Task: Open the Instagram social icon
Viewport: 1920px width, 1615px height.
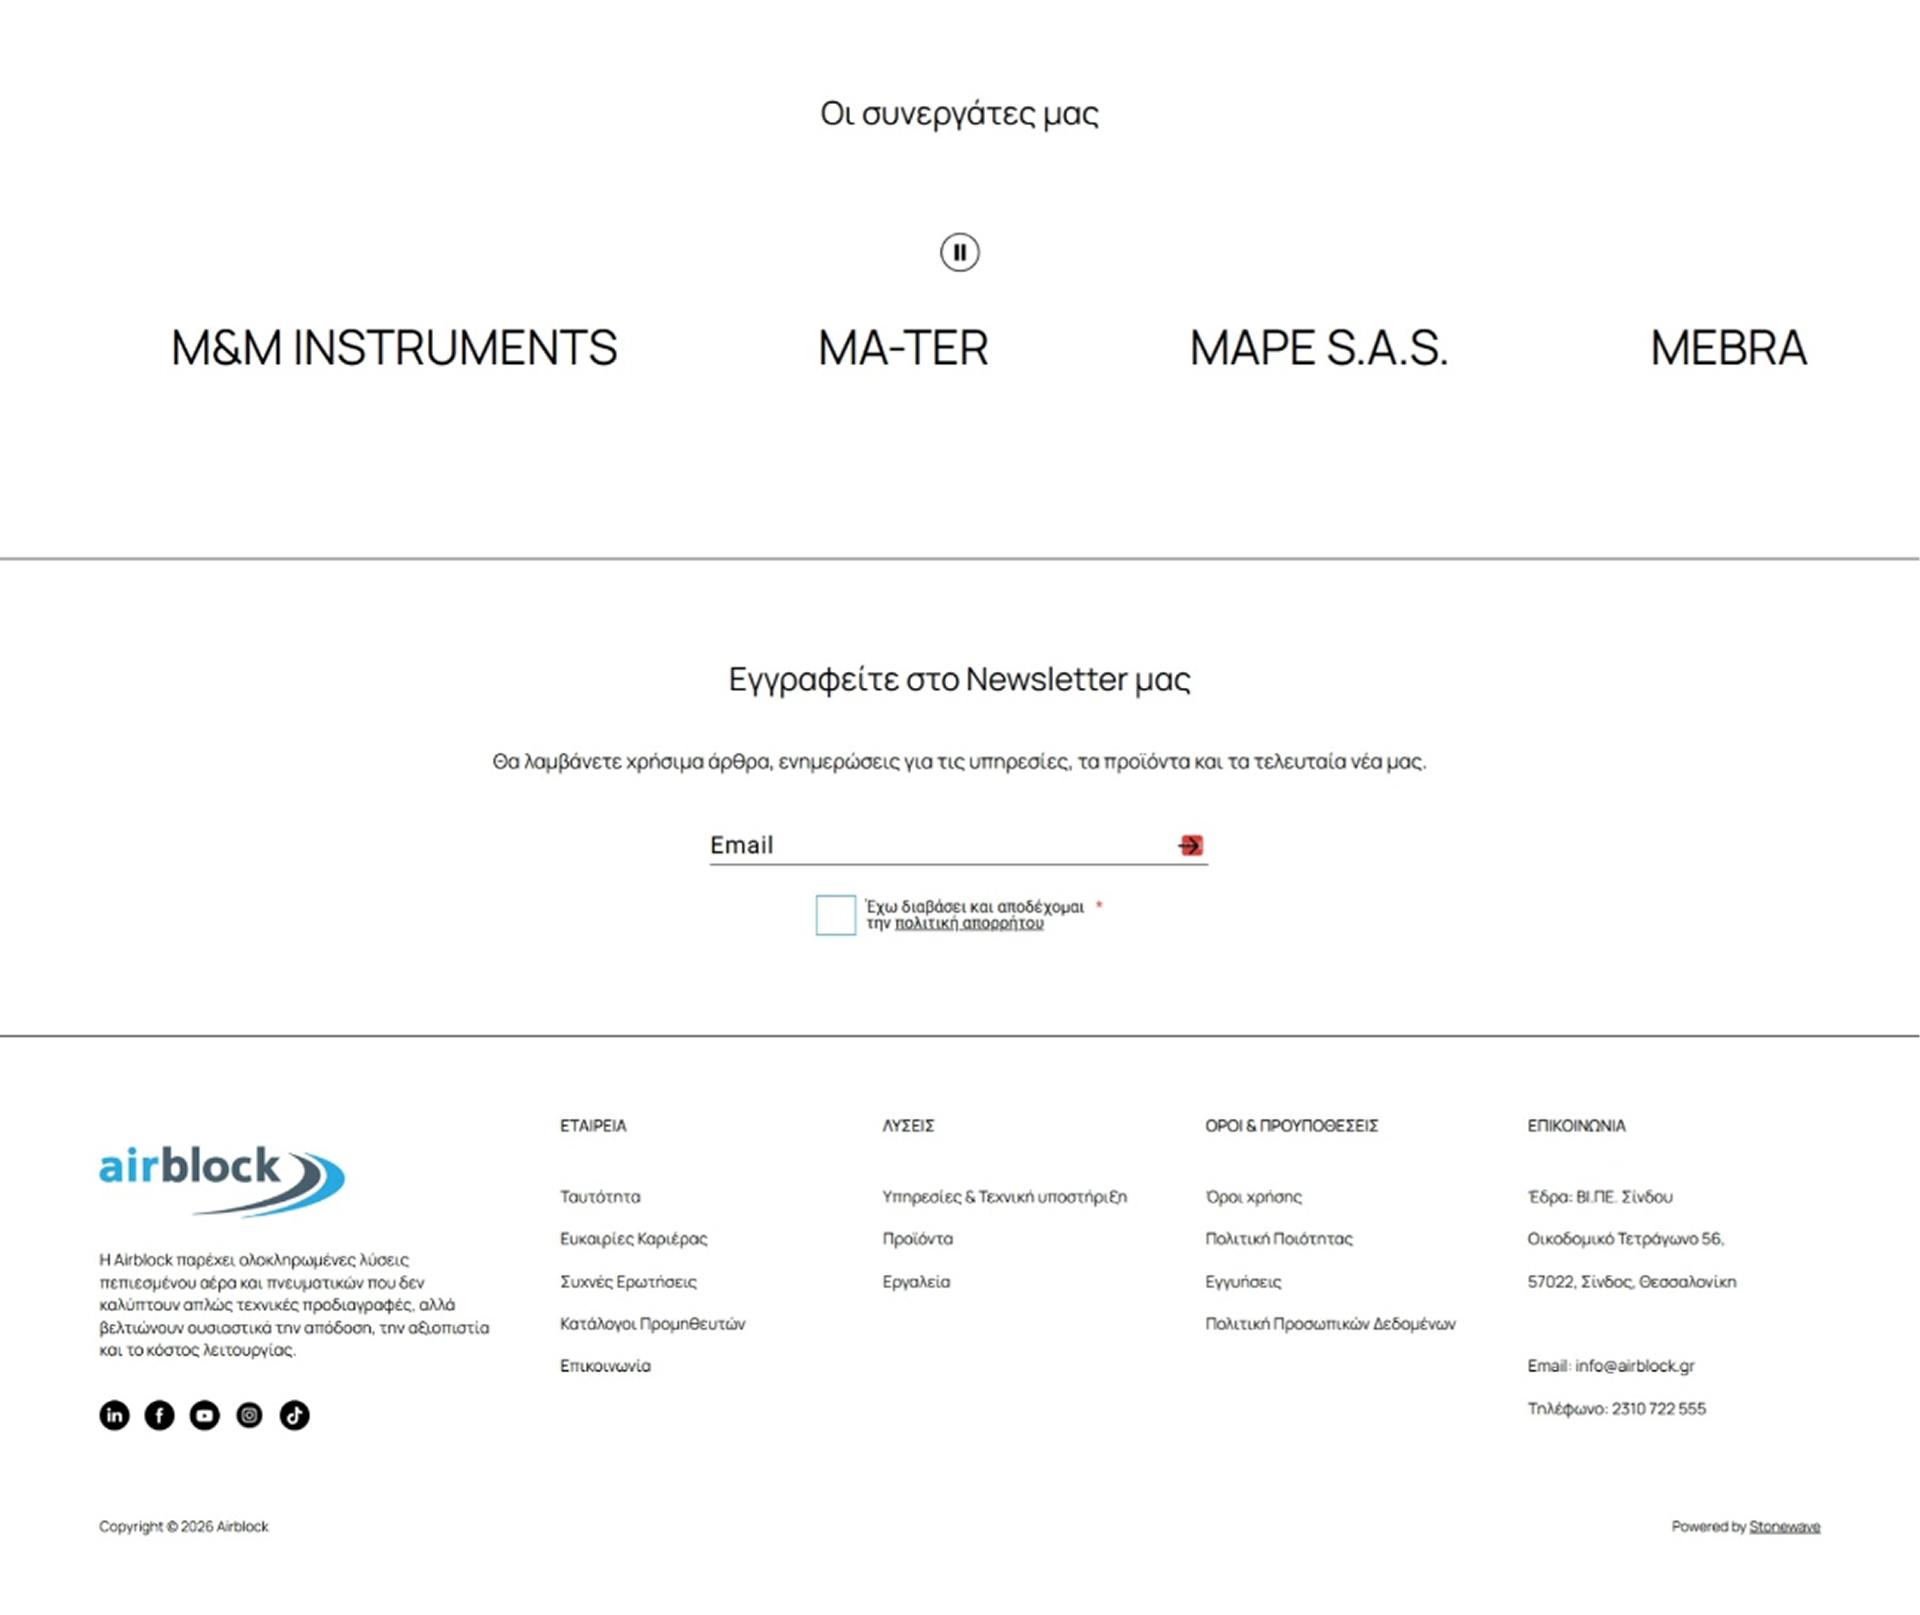Action: pos(249,1415)
